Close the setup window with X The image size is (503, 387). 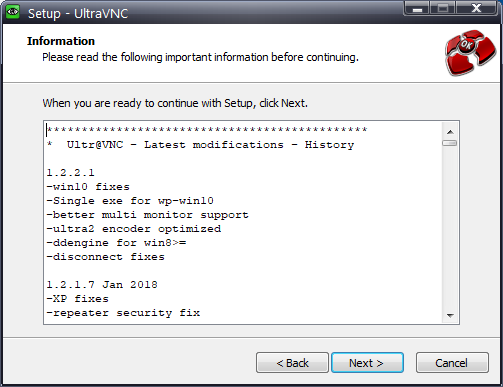point(477,8)
